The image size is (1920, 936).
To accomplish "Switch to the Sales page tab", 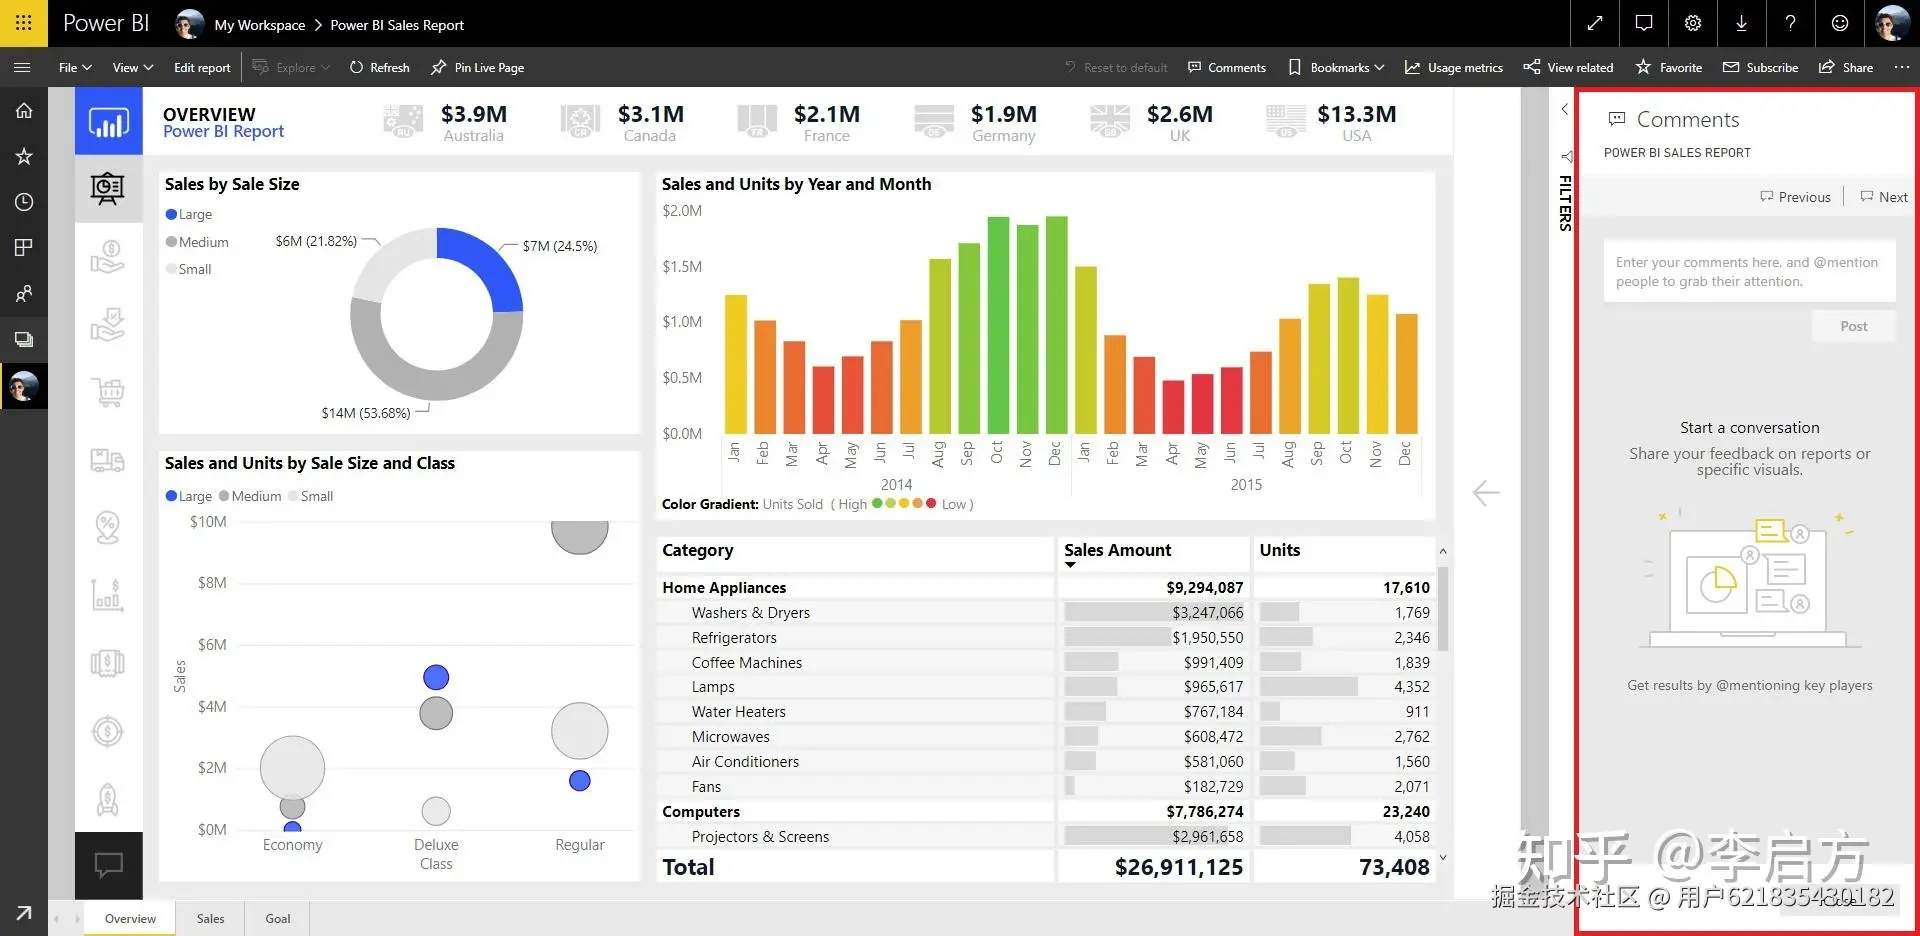I will click(x=210, y=918).
